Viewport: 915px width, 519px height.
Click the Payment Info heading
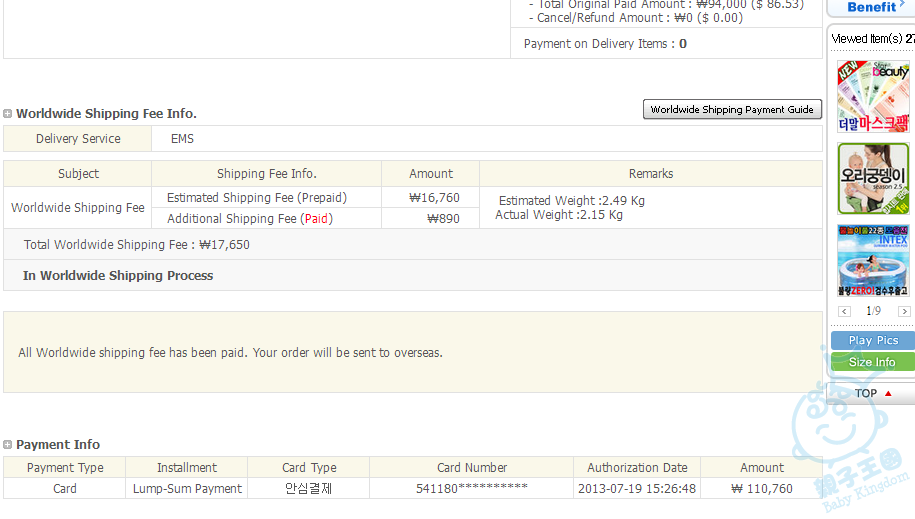click(x=58, y=444)
